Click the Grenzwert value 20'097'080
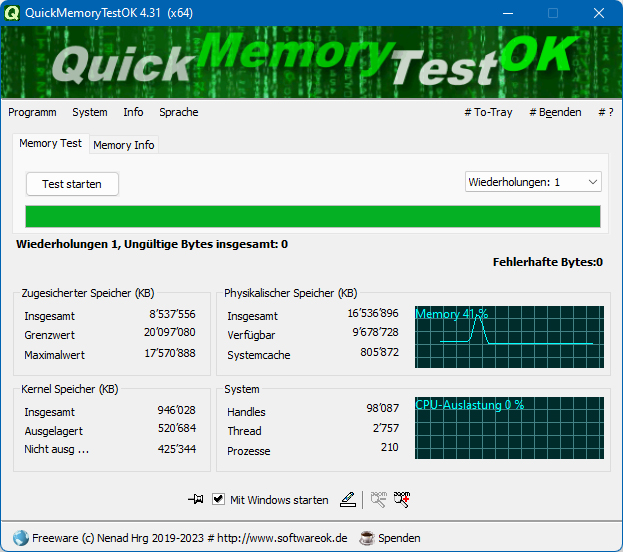623x552 pixels. click(170, 332)
